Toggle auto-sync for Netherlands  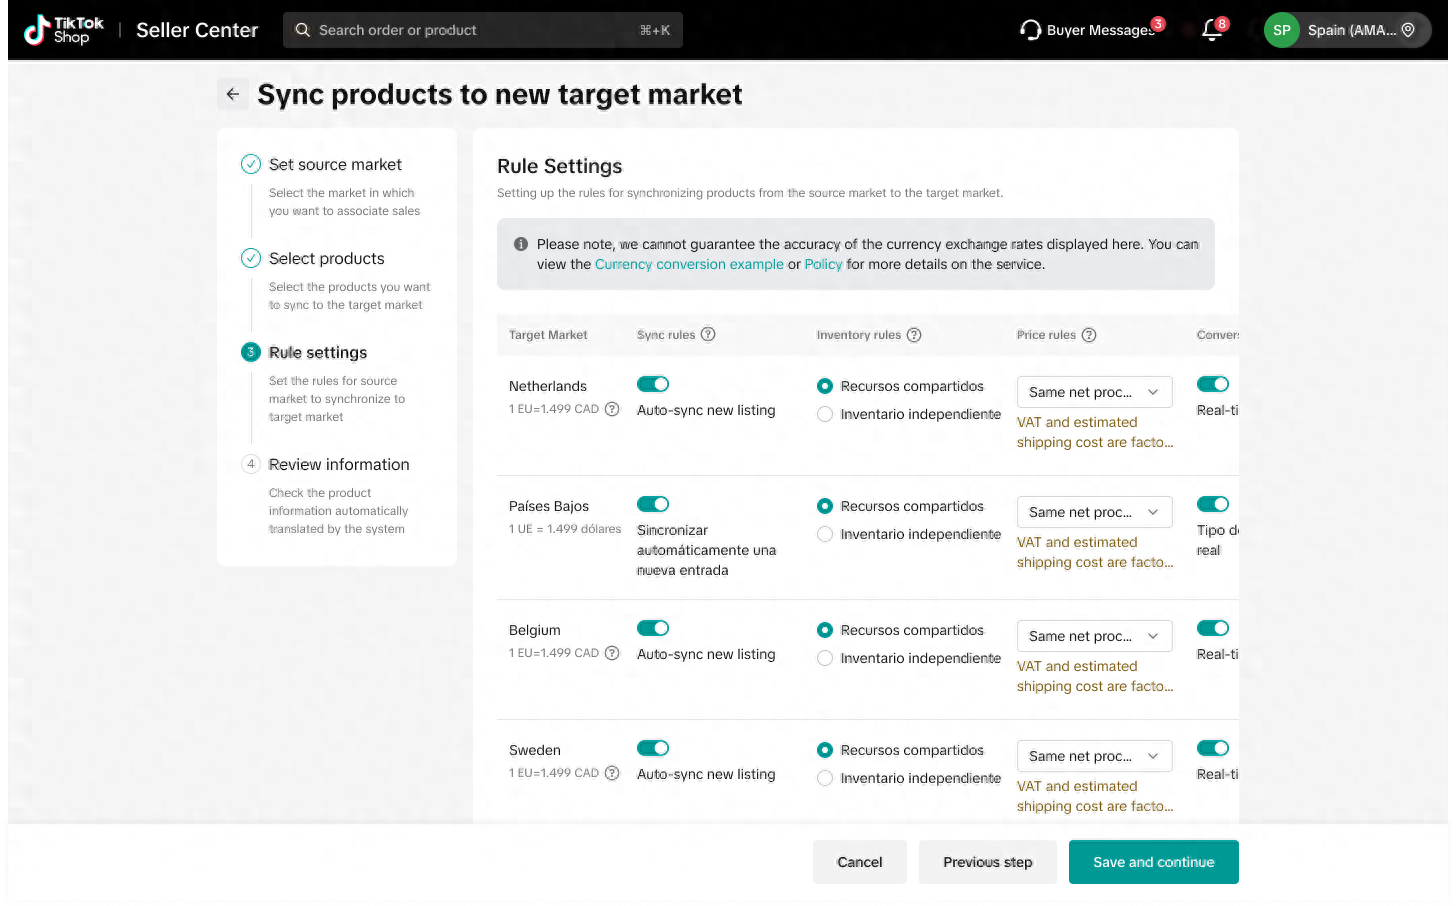[653, 384]
